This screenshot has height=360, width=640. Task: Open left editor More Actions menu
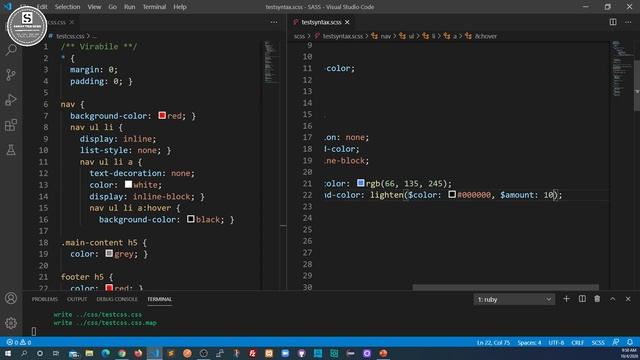tap(274, 22)
